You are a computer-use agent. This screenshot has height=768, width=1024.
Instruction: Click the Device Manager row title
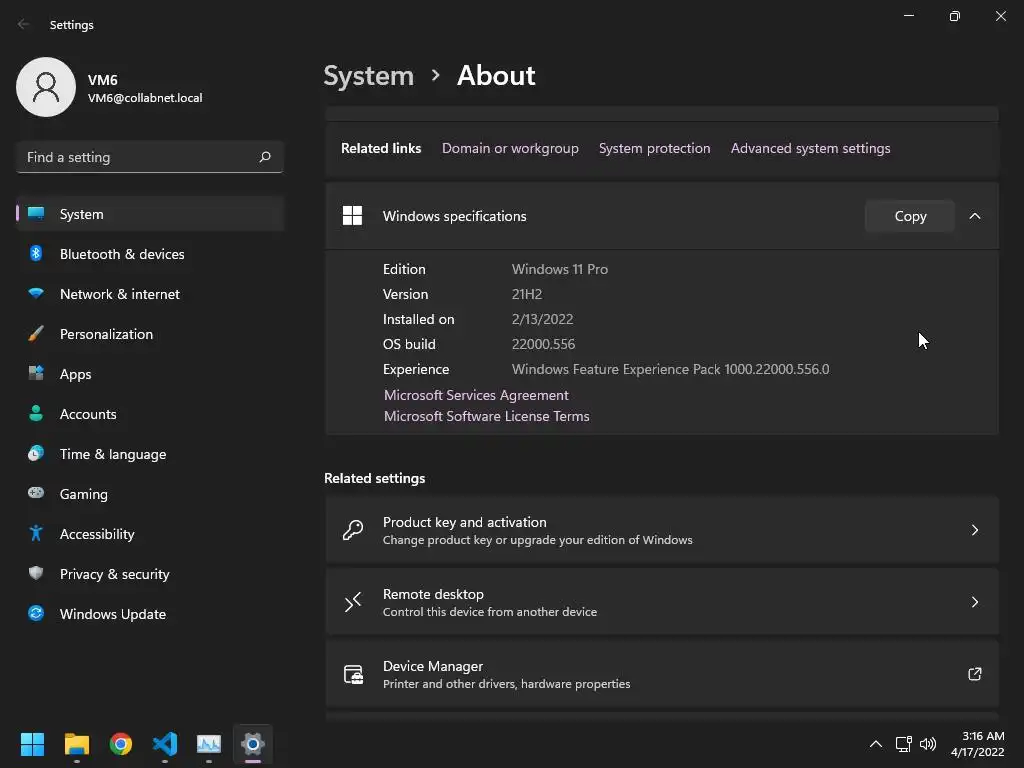tap(433, 666)
